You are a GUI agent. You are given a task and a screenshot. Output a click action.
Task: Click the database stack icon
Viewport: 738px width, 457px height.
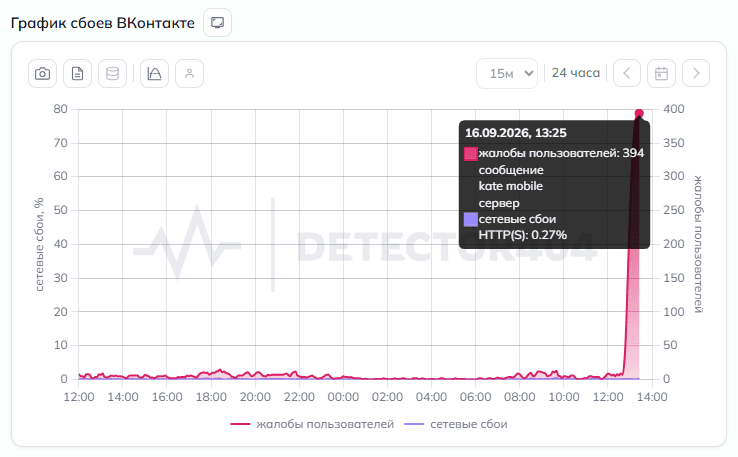pos(112,73)
